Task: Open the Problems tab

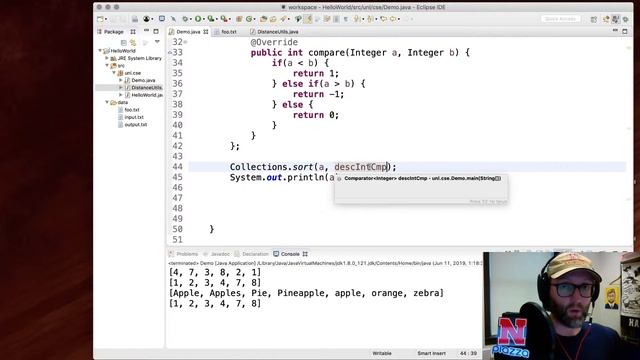Action: click(x=187, y=254)
